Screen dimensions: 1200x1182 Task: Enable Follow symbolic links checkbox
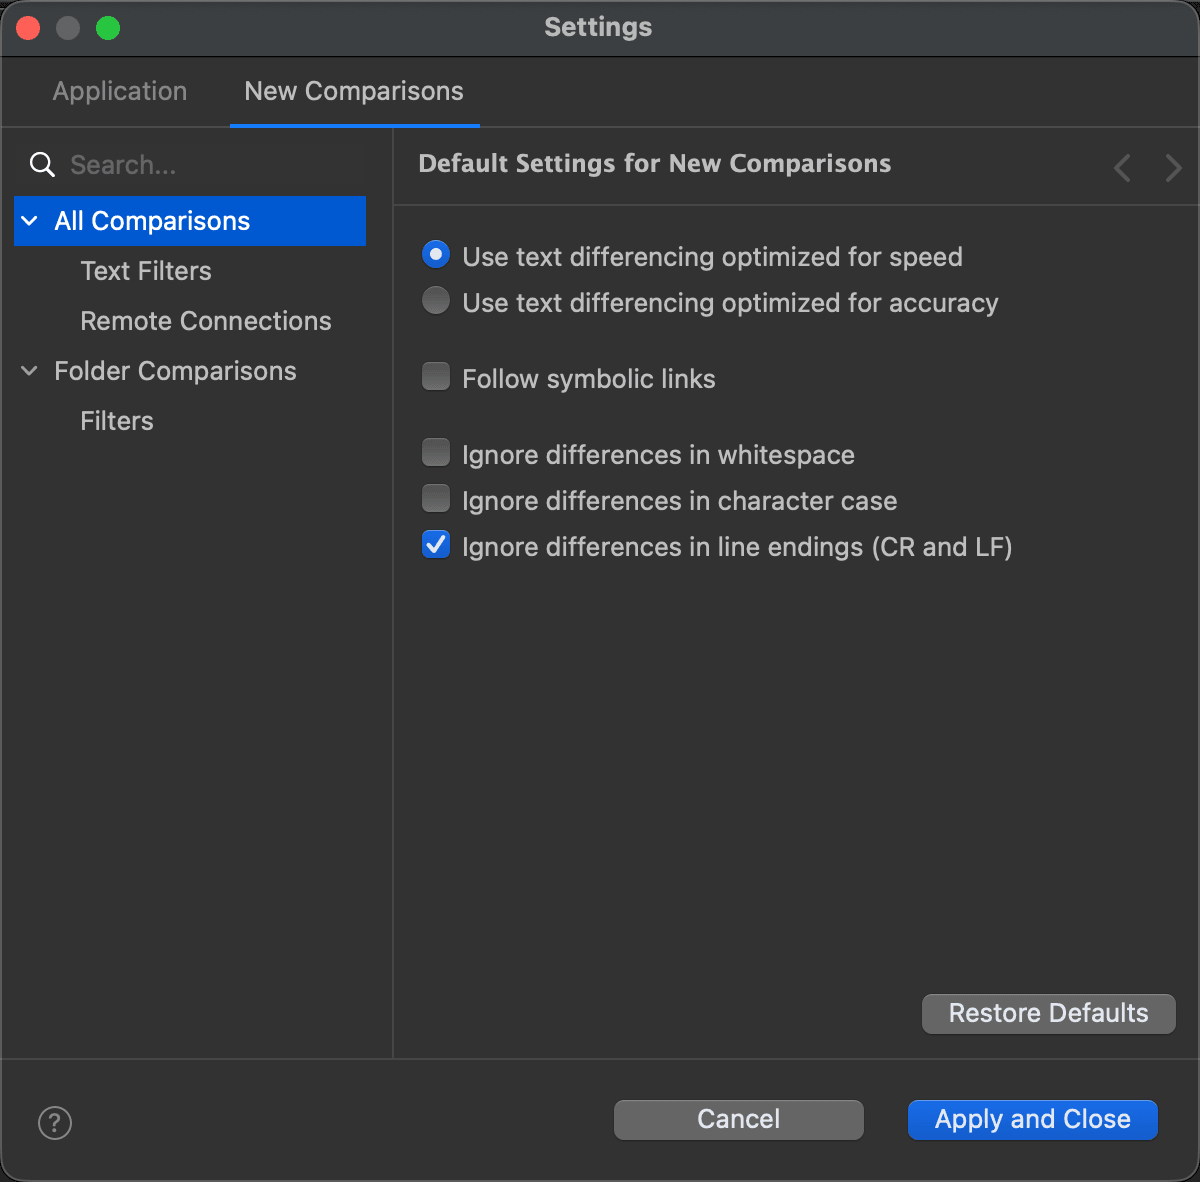436,377
